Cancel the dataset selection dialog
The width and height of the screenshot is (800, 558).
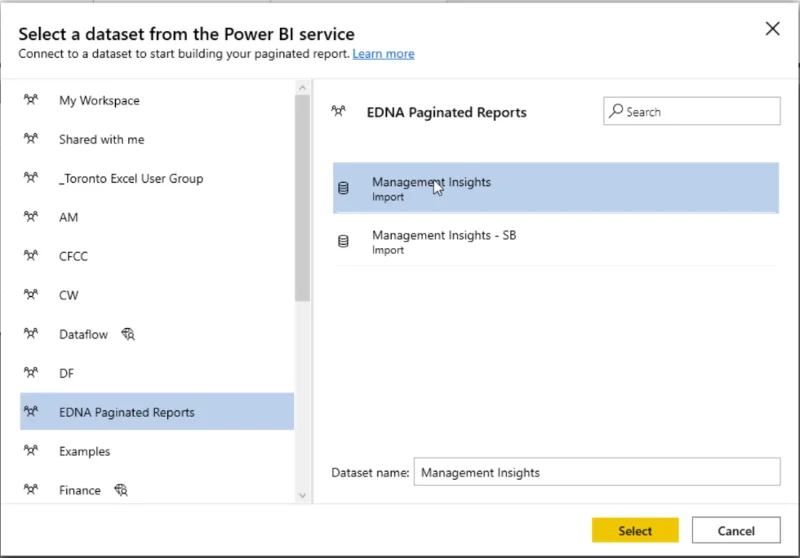click(x=736, y=530)
